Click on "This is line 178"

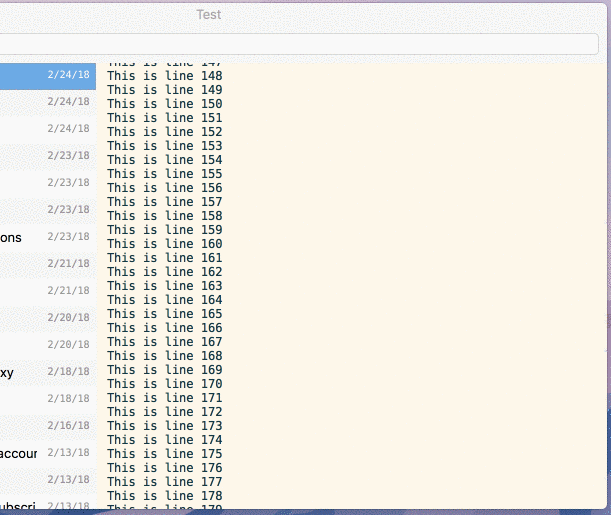[165, 496]
